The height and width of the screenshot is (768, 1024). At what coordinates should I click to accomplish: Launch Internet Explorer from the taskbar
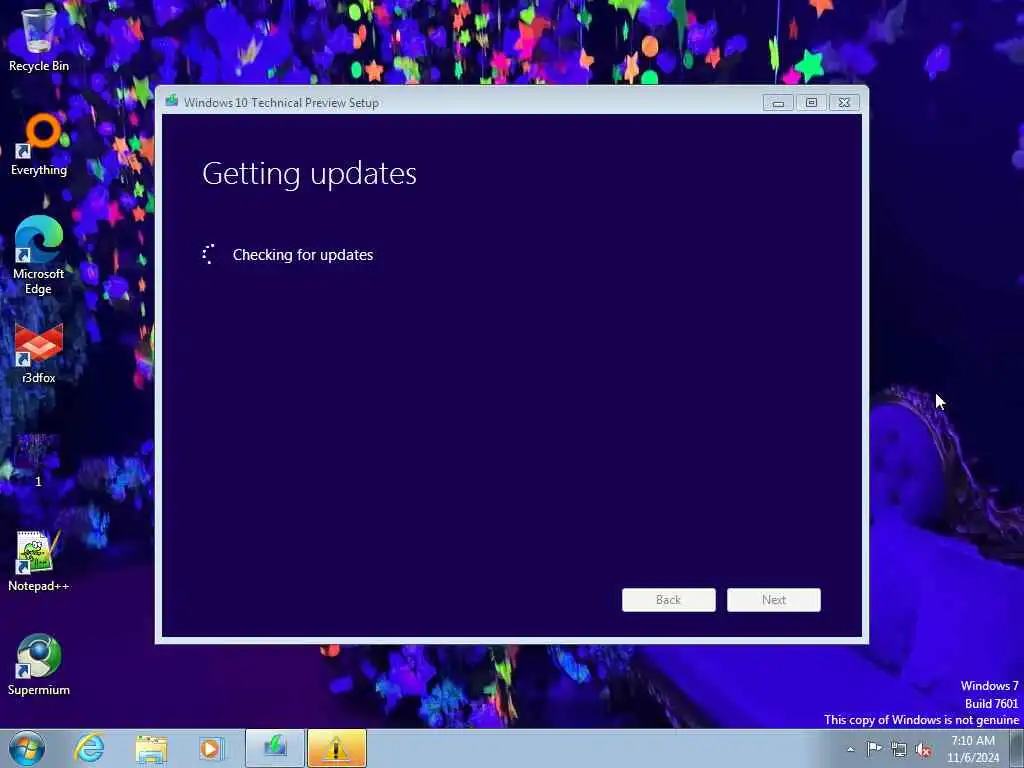point(89,748)
